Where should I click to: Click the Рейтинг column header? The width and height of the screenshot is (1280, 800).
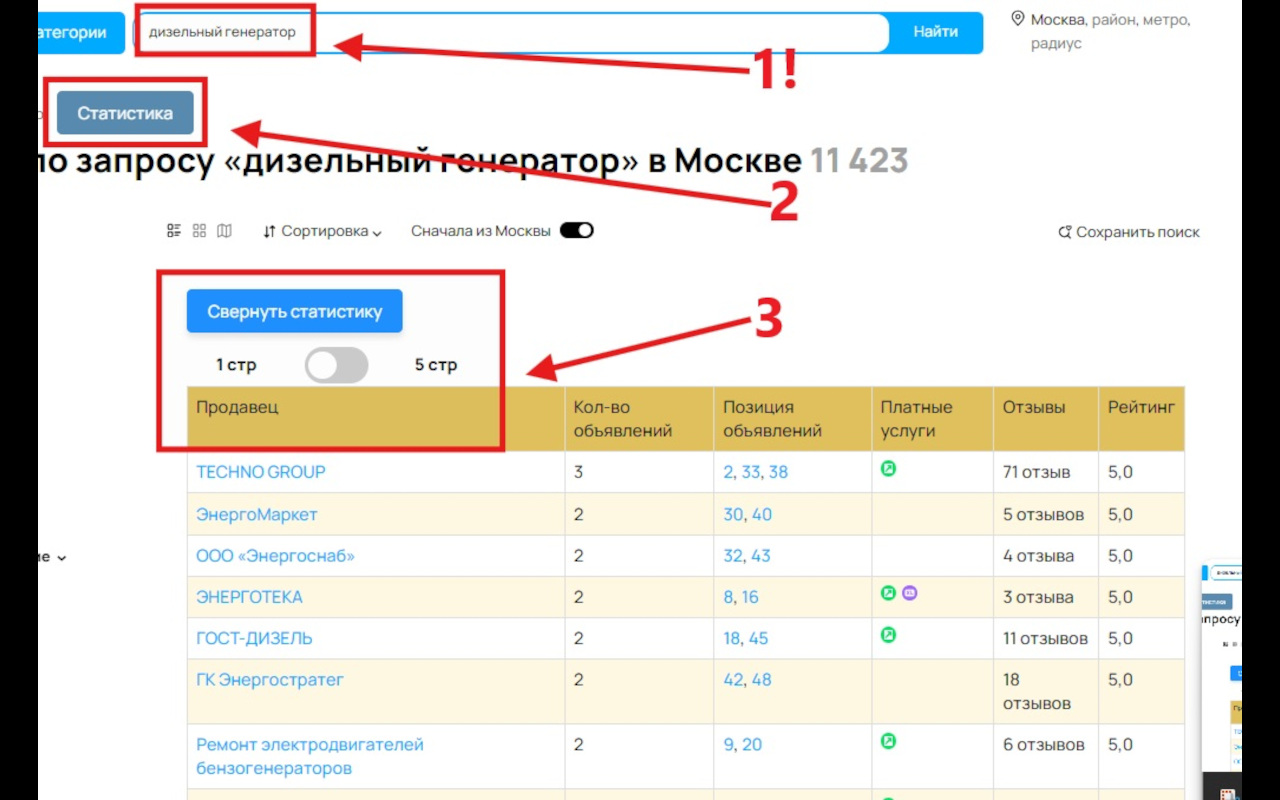click(1141, 419)
